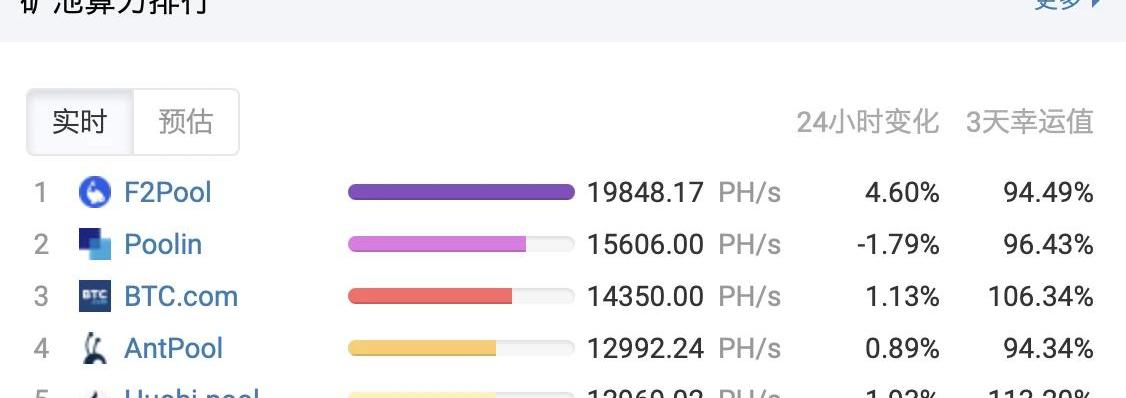Click the AntPool ant logo icon
This screenshot has width=1126, height=398.
[95, 348]
